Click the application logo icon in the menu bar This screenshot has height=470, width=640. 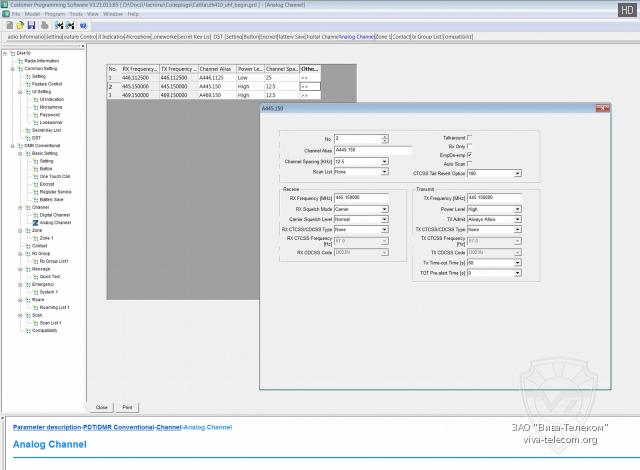tap(6, 14)
